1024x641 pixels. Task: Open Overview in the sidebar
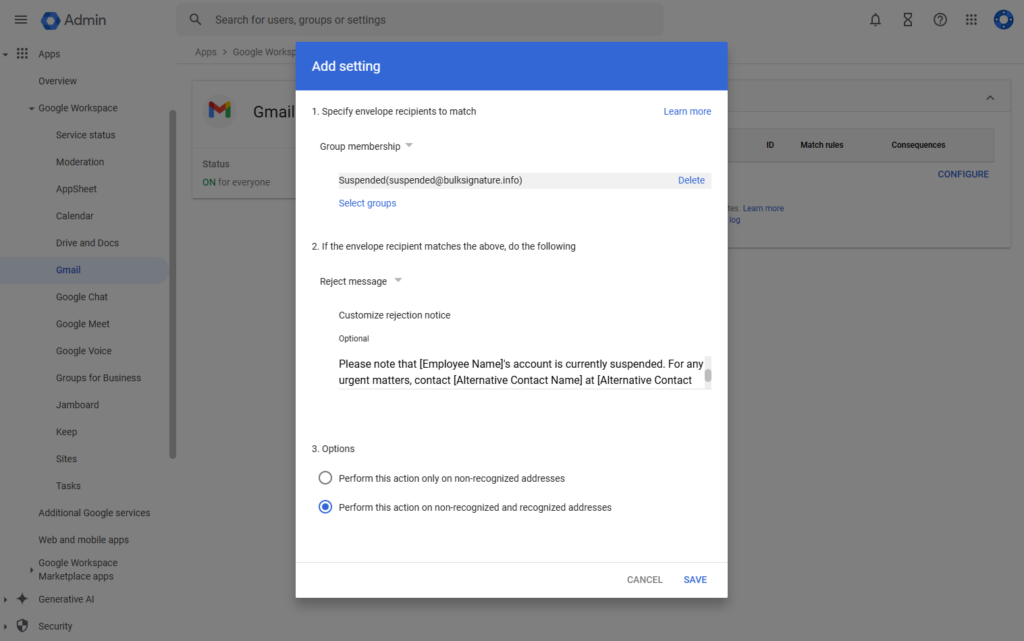[57, 81]
